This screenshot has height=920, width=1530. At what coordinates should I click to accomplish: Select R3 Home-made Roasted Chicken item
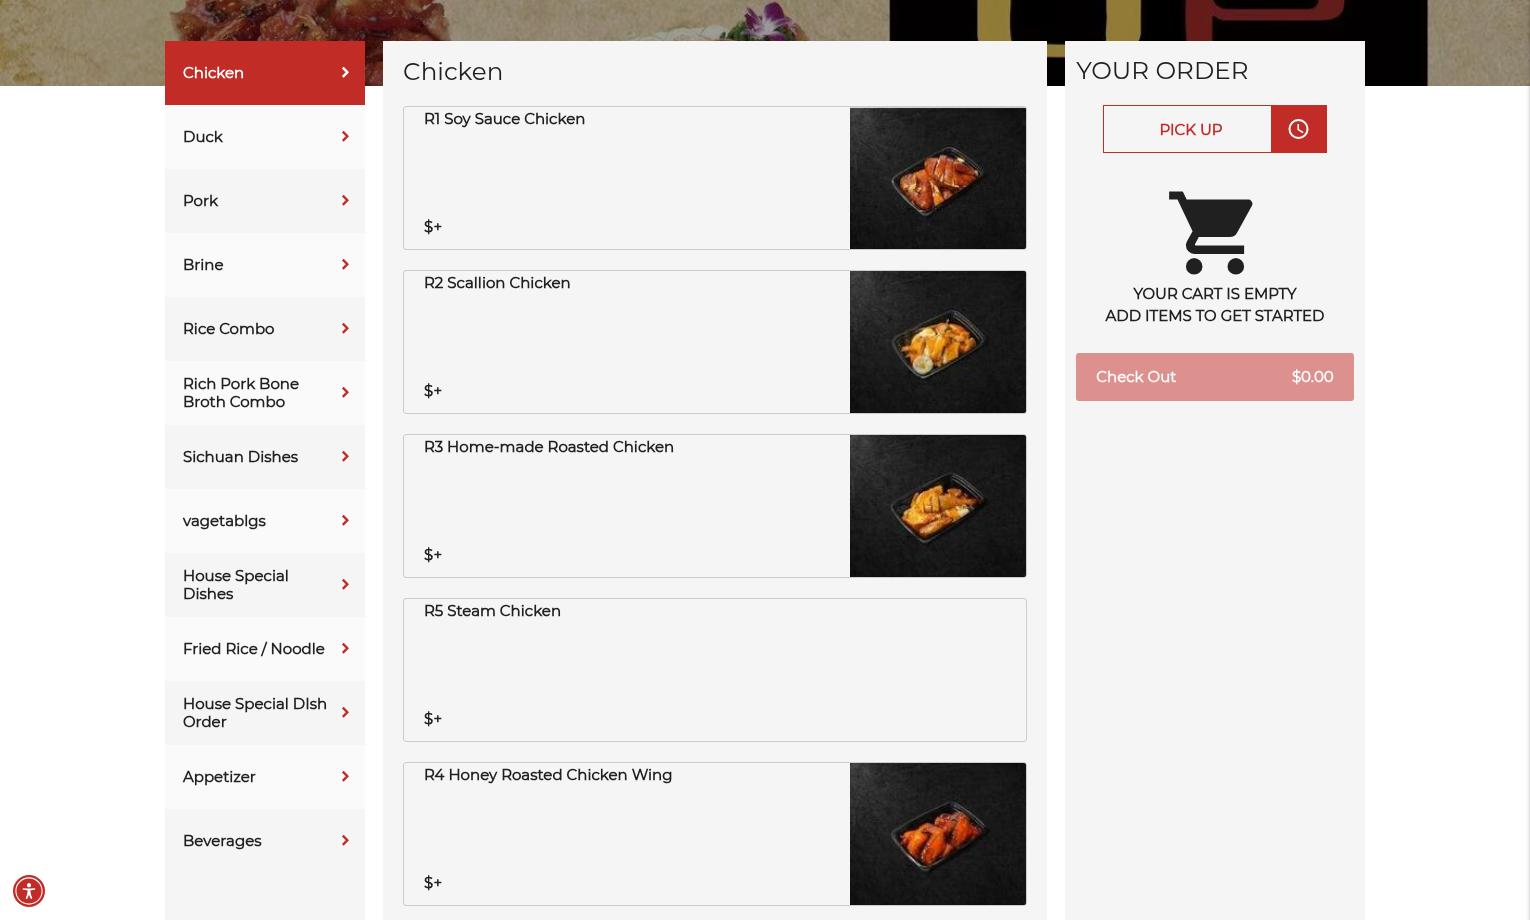coord(715,506)
